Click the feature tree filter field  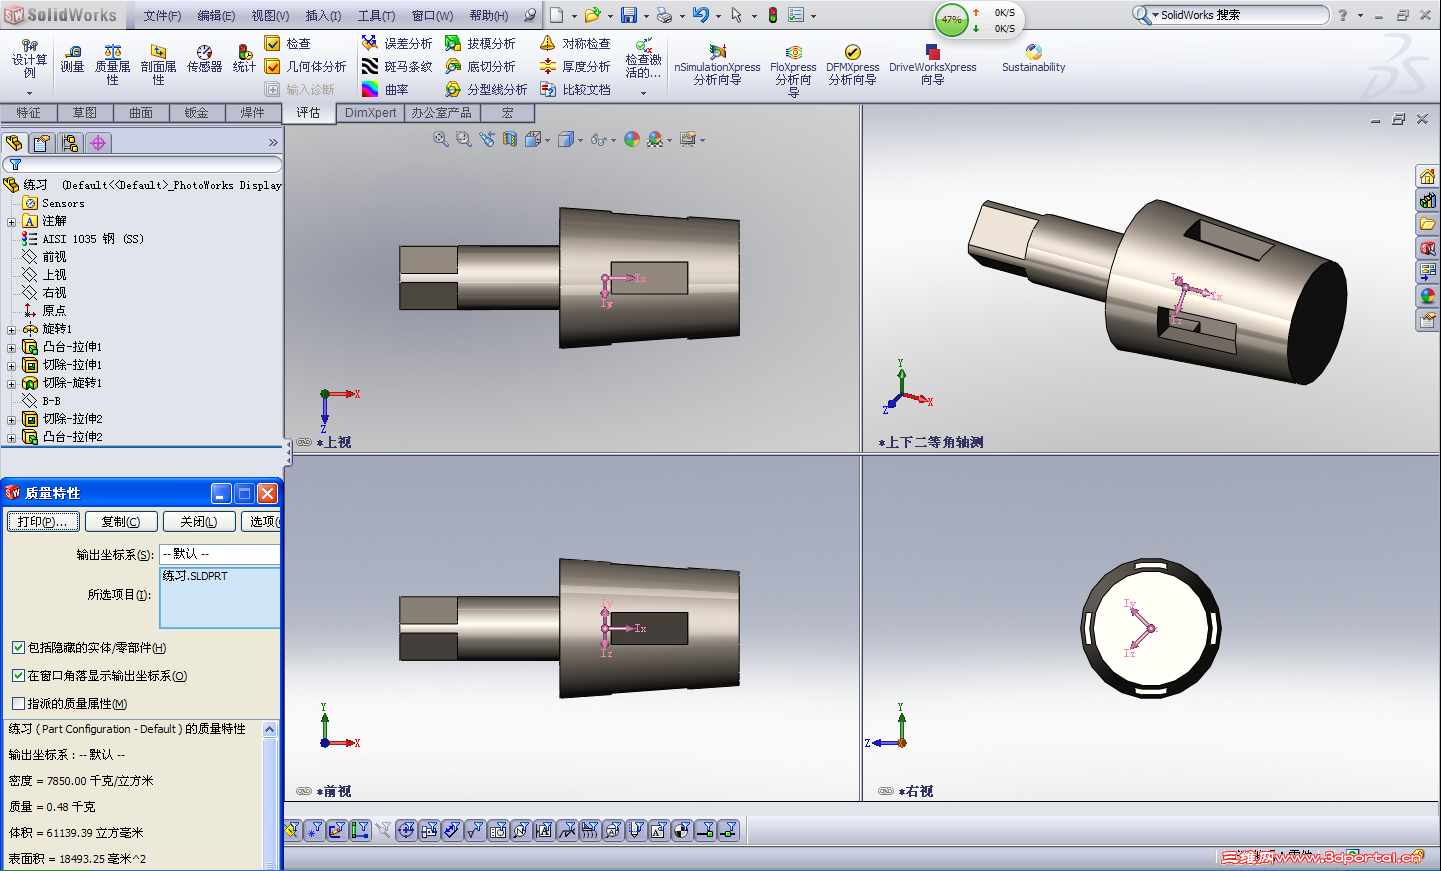(142, 164)
